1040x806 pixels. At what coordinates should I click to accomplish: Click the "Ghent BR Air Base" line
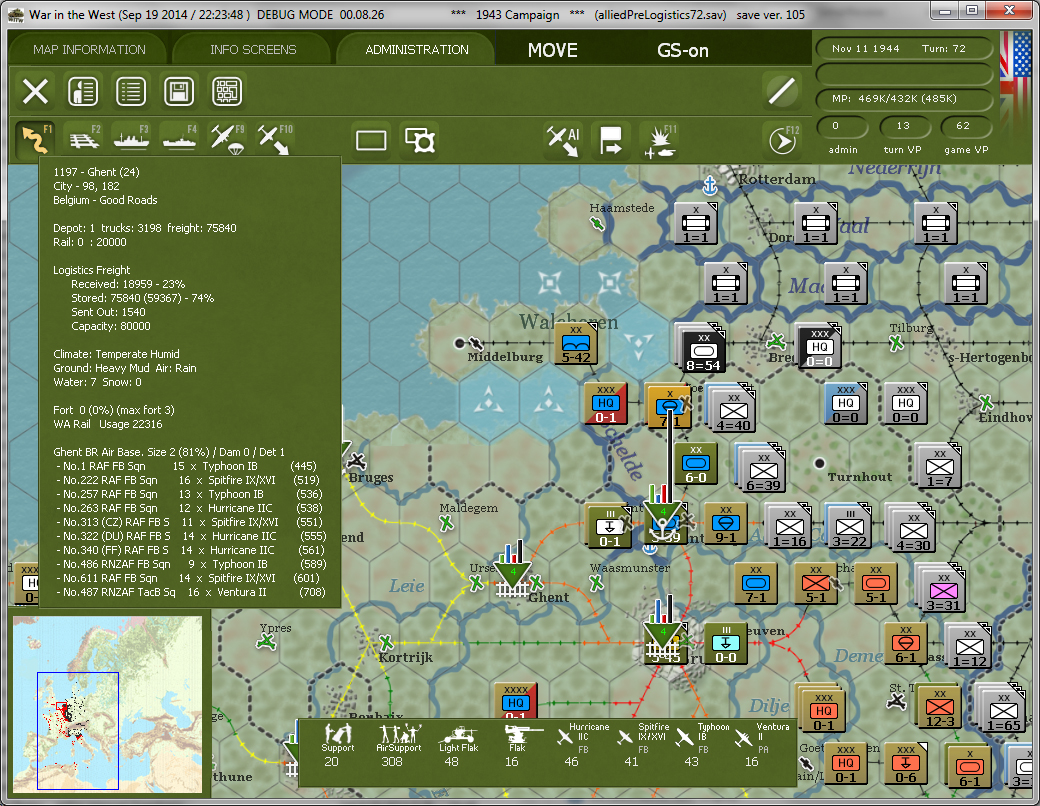[168, 452]
